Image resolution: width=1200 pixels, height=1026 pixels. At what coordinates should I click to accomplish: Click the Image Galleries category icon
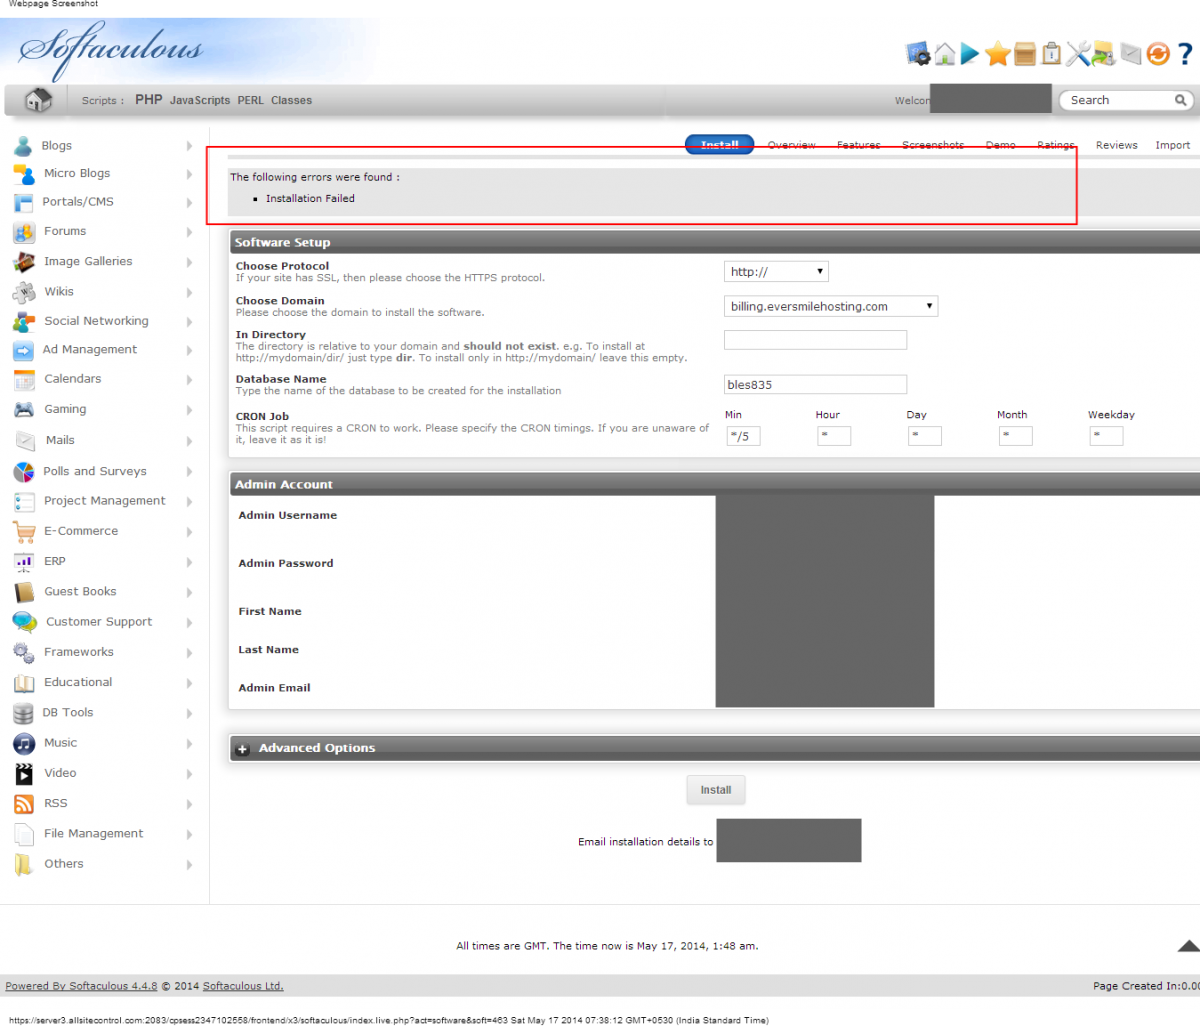coord(23,262)
